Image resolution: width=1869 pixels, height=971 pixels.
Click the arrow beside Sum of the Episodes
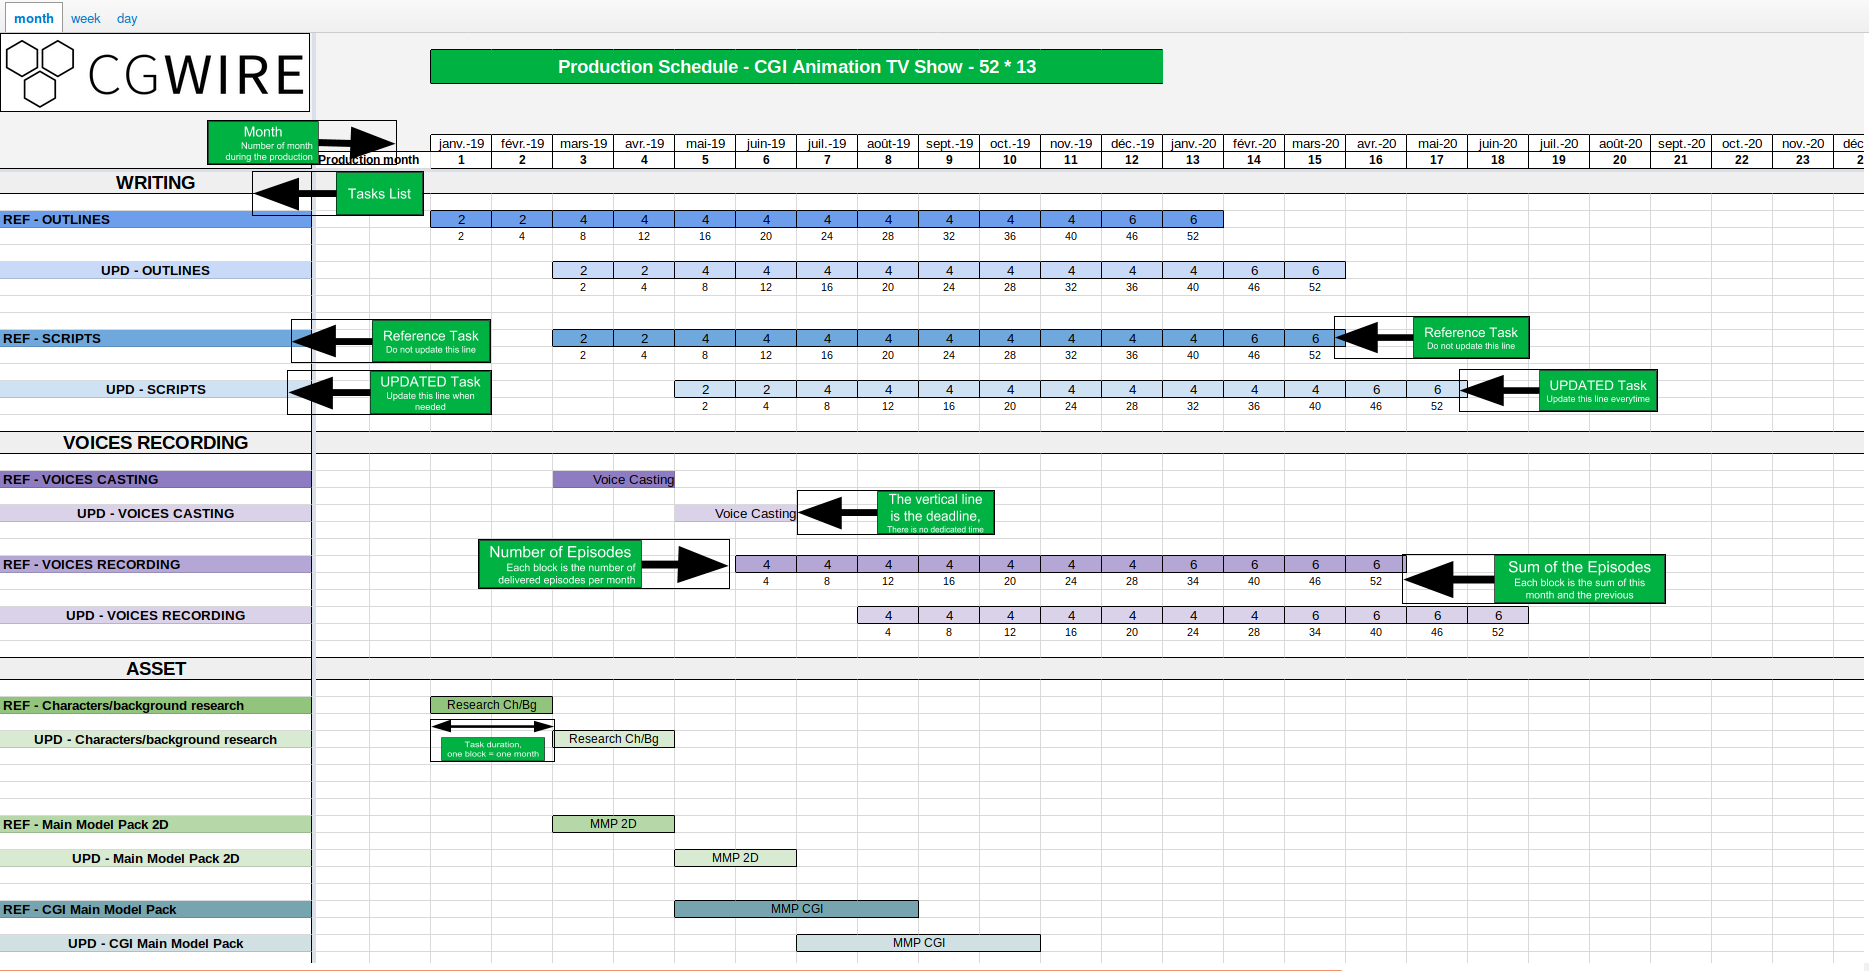[x=1449, y=579]
